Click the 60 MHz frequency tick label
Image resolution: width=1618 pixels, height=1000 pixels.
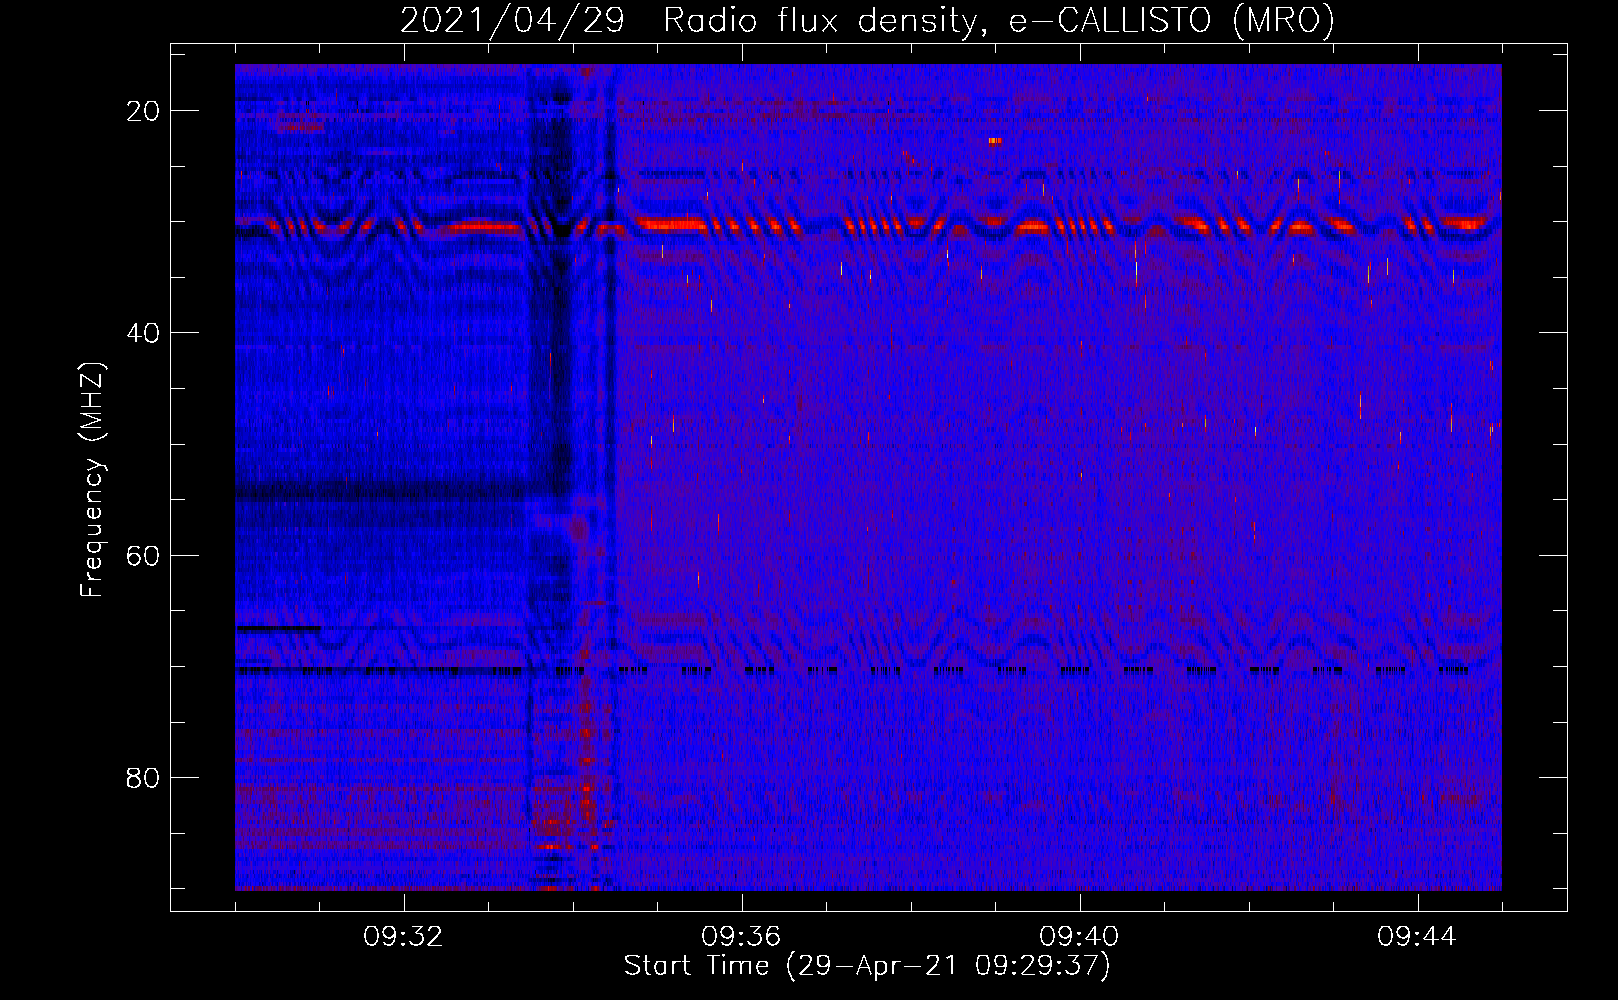click(x=144, y=555)
